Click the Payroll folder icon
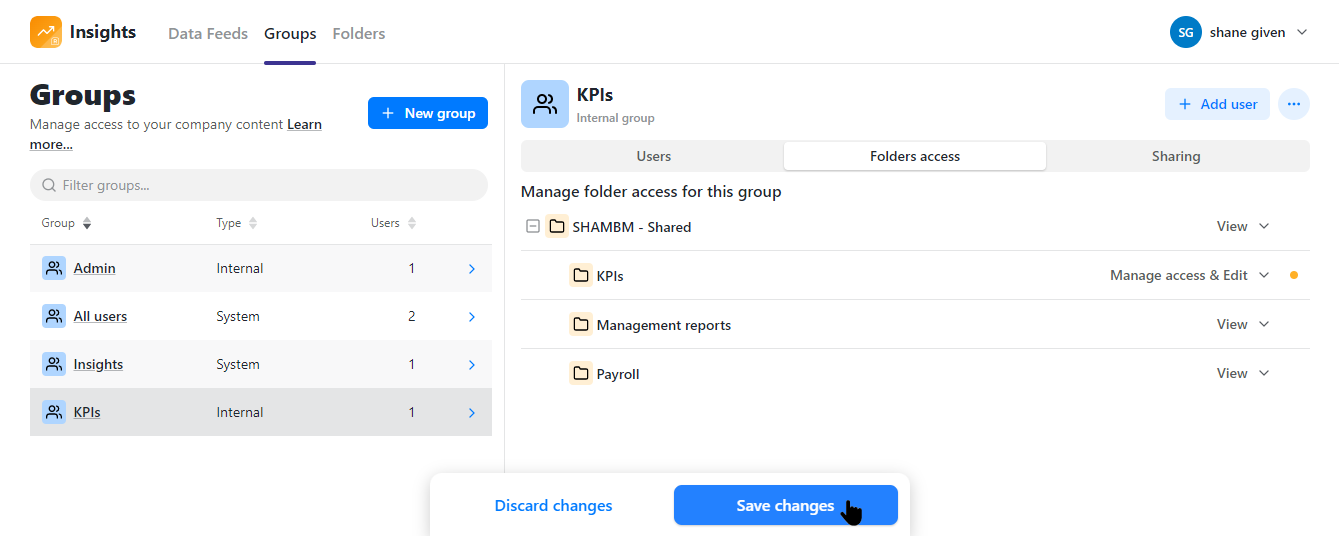1339x536 pixels. pyautogui.click(x=580, y=374)
